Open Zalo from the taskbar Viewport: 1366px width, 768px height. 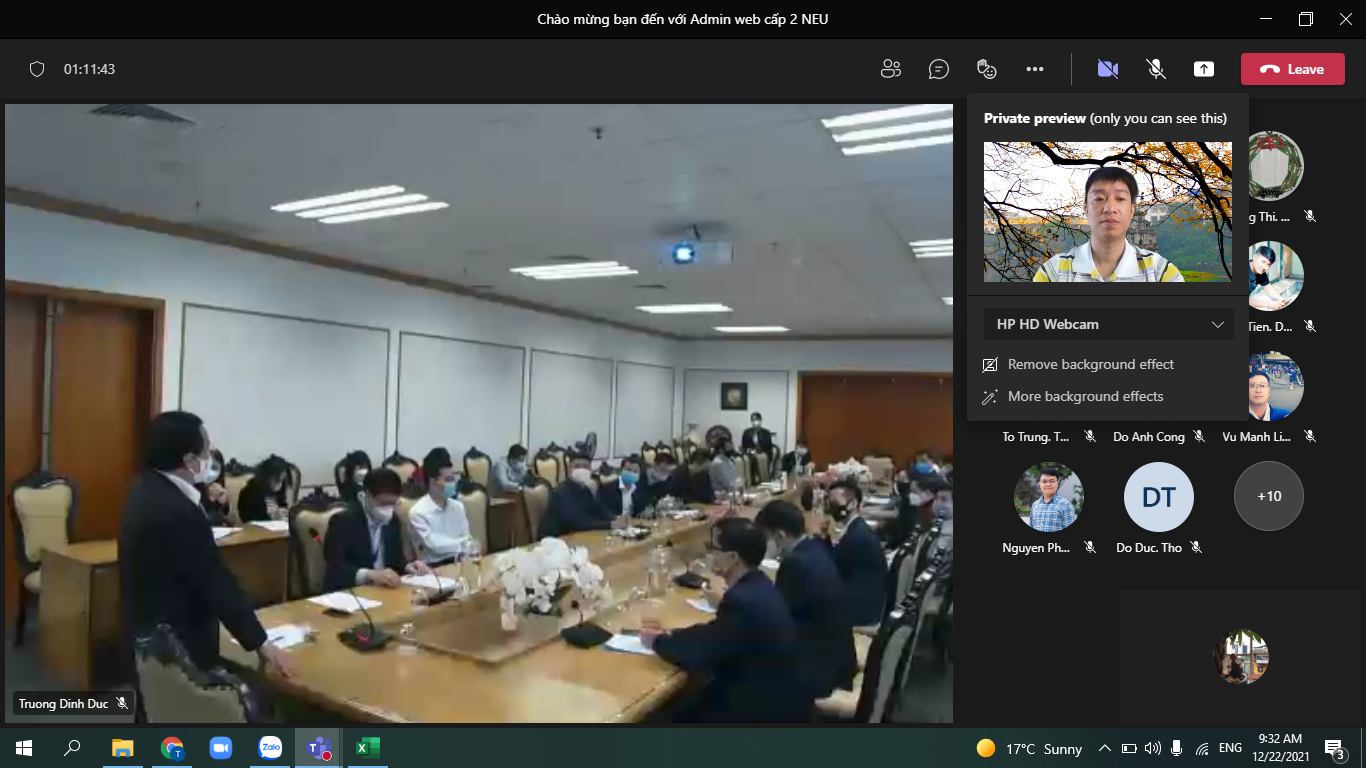click(270, 747)
